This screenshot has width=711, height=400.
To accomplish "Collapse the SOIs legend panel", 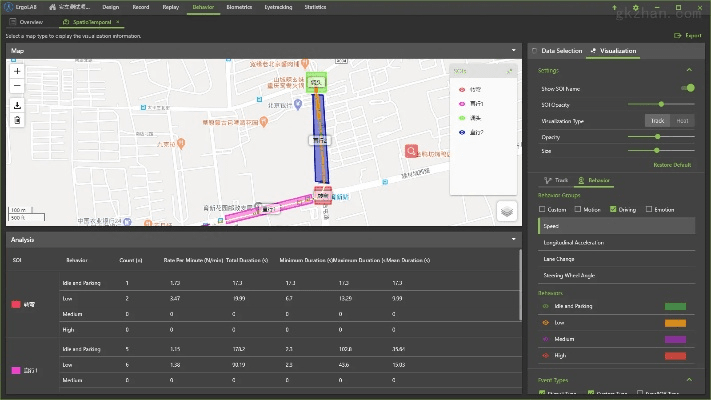I will (x=510, y=71).
